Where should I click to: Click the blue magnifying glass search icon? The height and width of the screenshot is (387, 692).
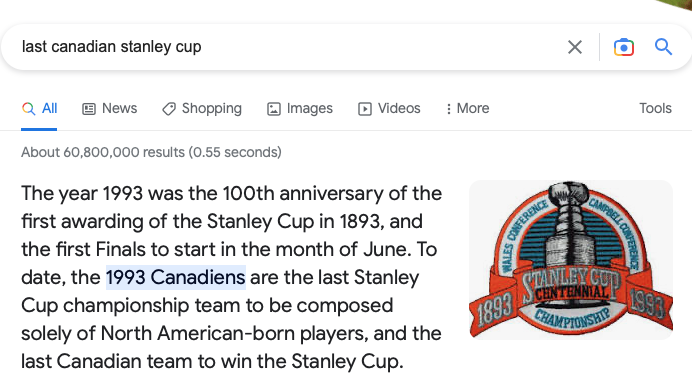[x=663, y=46]
